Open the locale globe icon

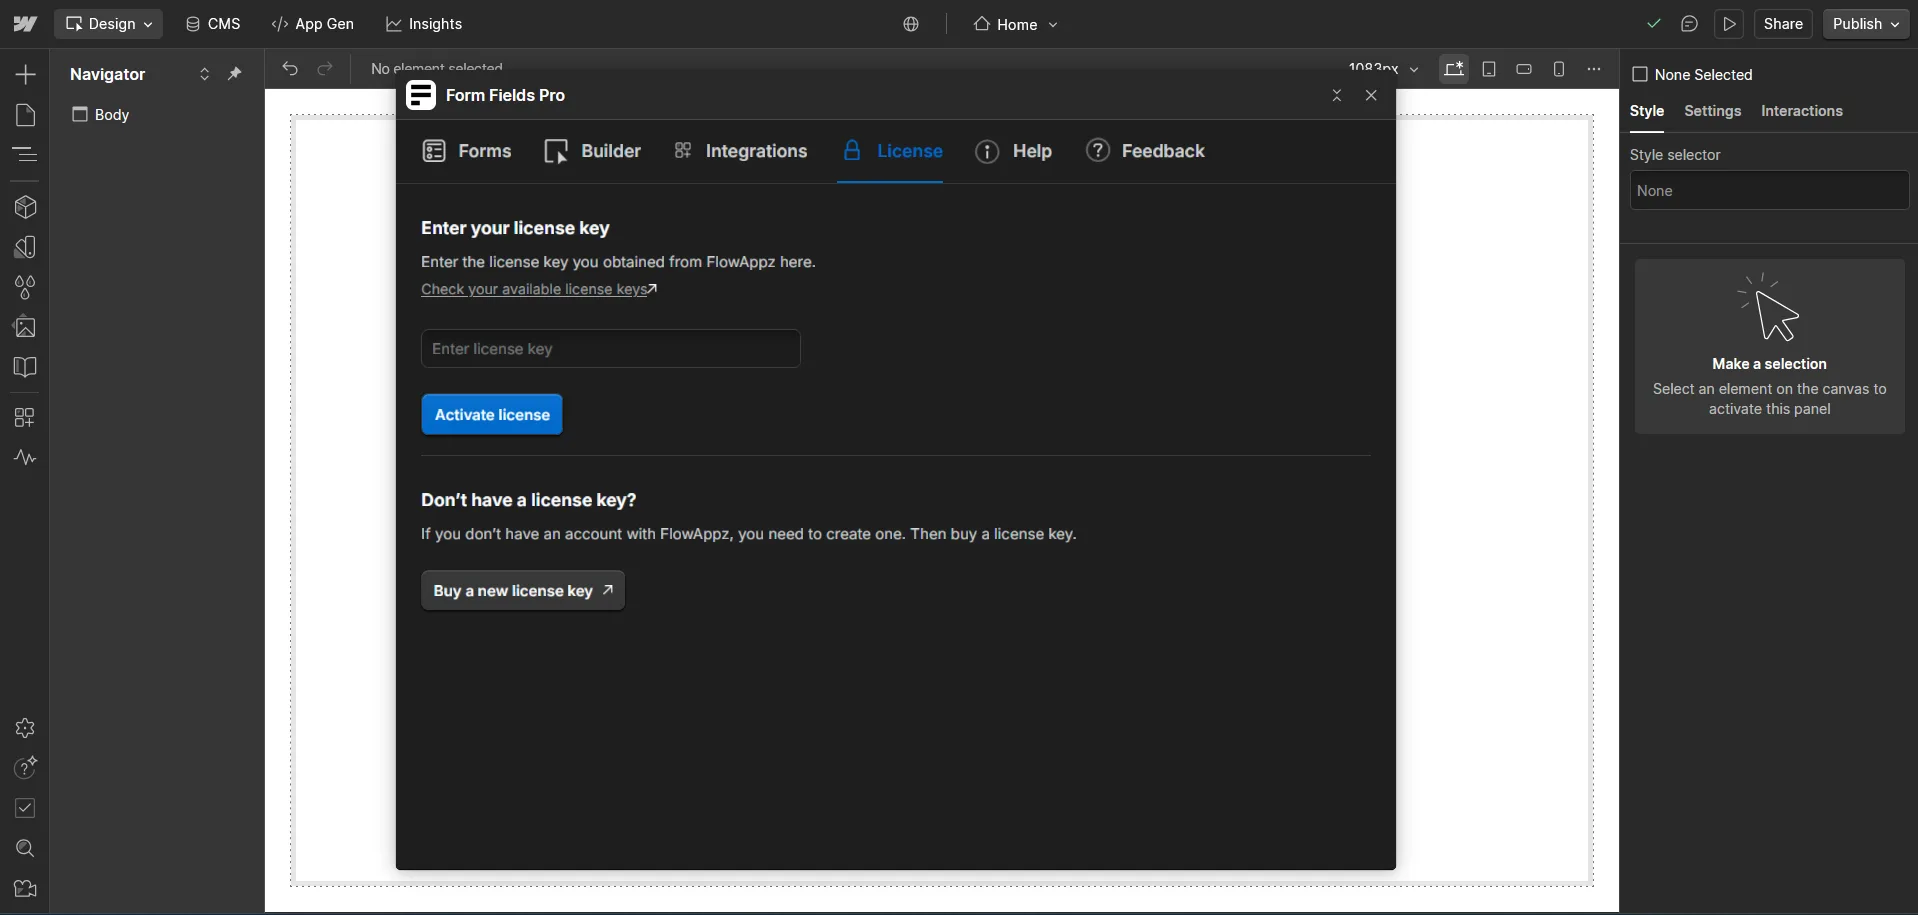point(911,24)
